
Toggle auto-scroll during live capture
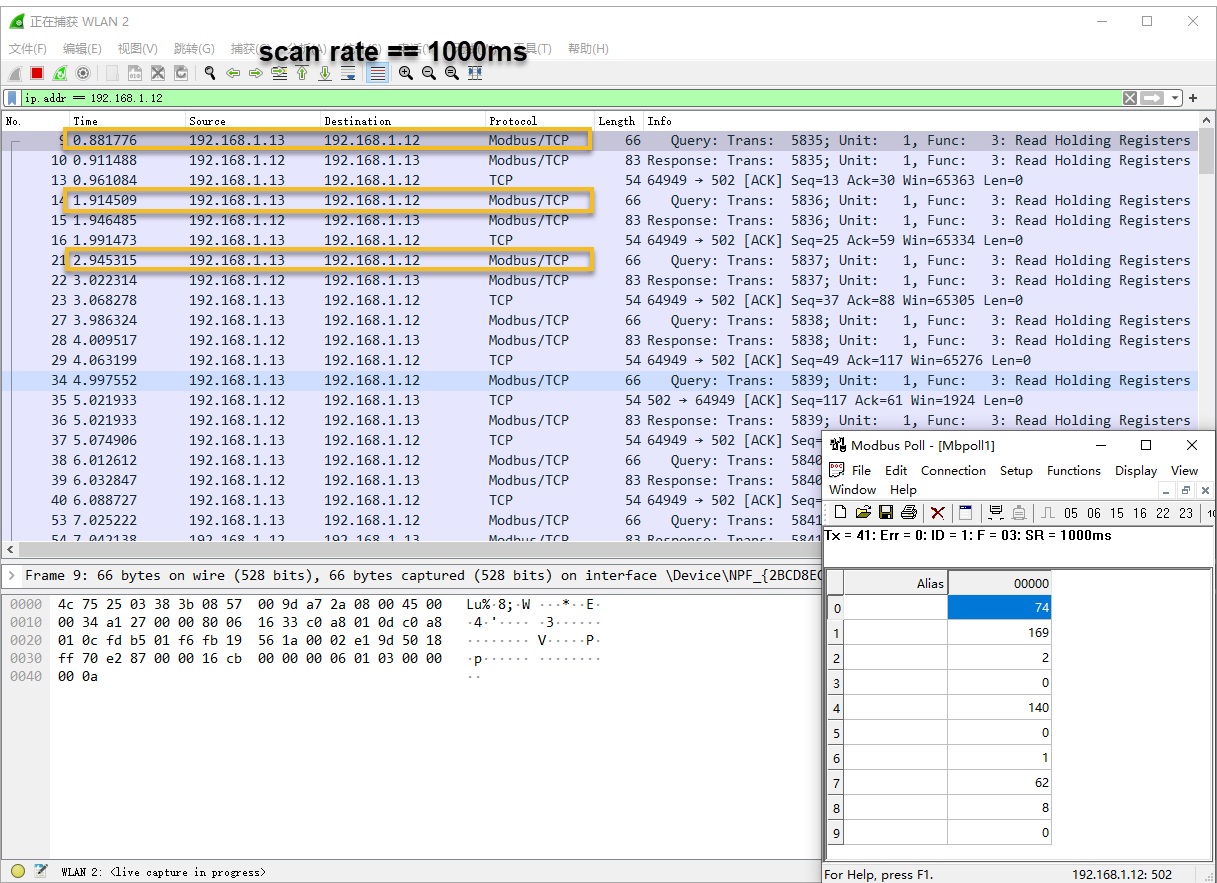point(348,73)
